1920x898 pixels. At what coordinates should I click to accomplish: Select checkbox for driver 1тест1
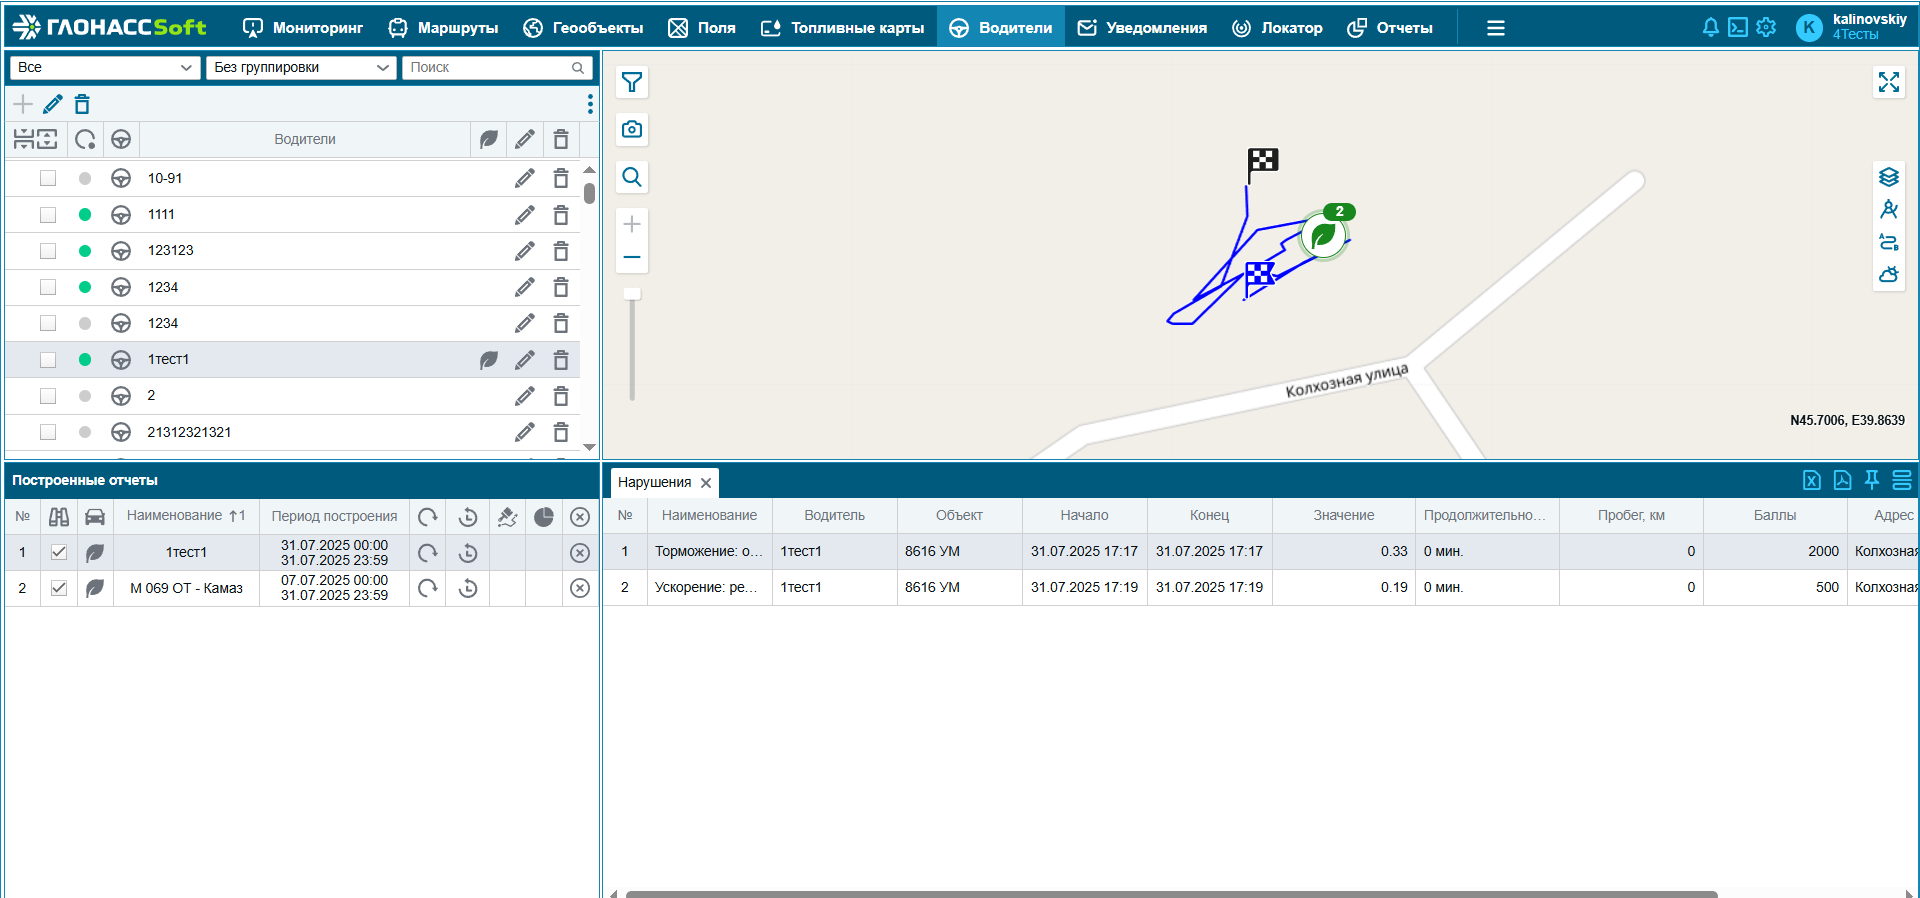[48, 360]
